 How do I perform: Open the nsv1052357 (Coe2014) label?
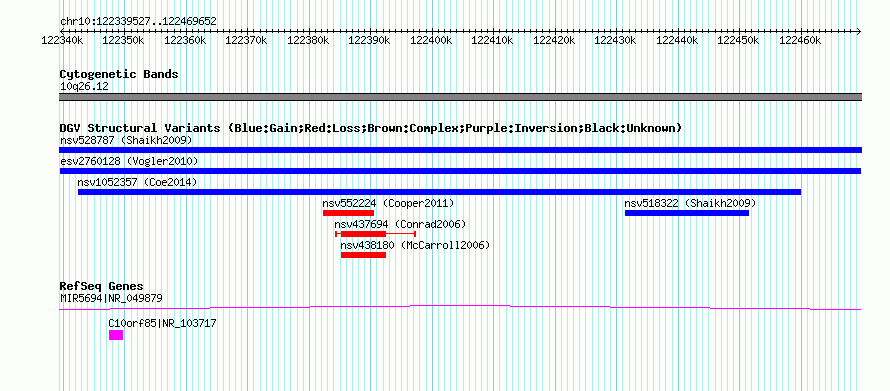[137, 182]
